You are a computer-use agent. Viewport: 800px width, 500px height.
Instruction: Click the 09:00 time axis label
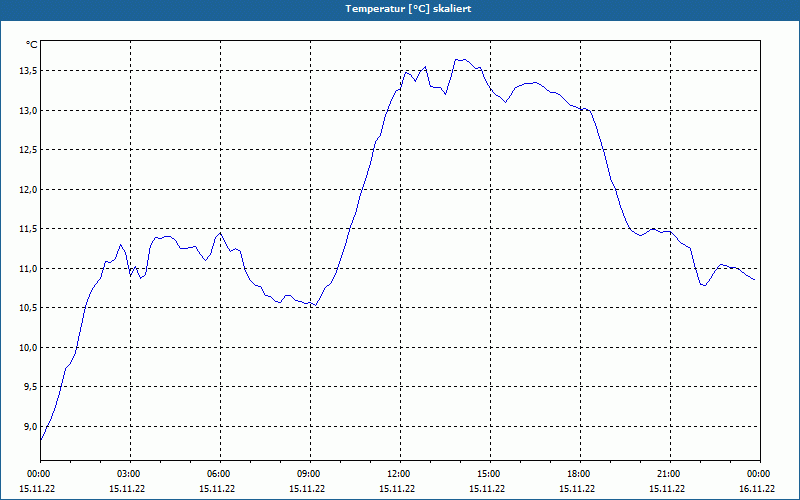[x=310, y=474]
